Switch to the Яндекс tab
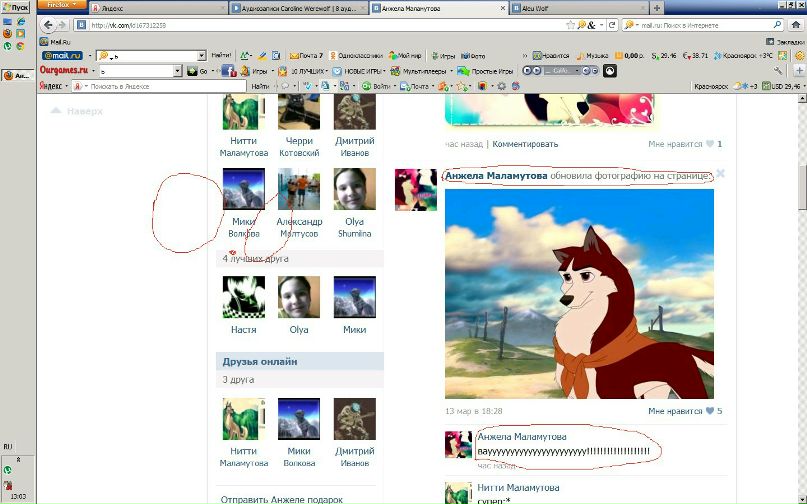The image size is (807, 504). [x=158, y=8]
